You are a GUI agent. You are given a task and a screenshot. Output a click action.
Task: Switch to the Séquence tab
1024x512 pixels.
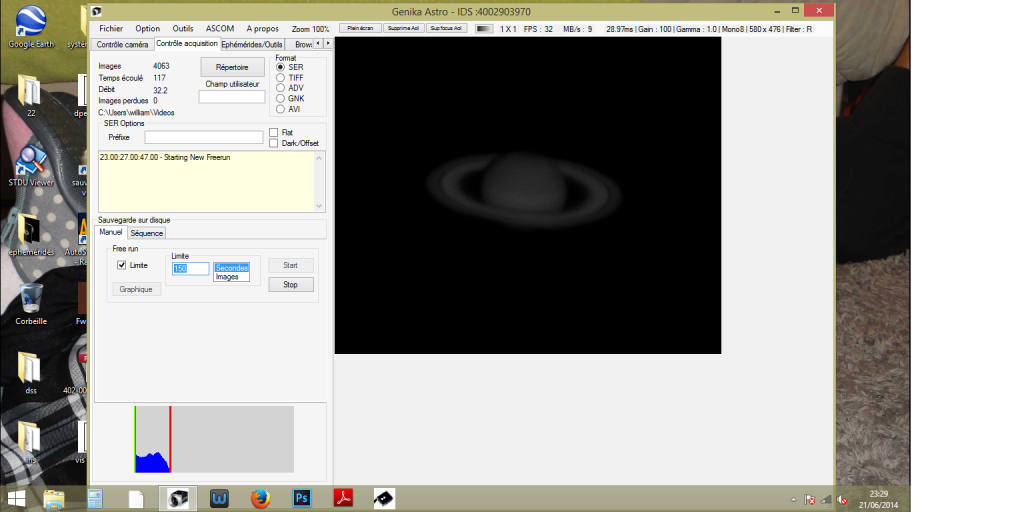click(147, 233)
